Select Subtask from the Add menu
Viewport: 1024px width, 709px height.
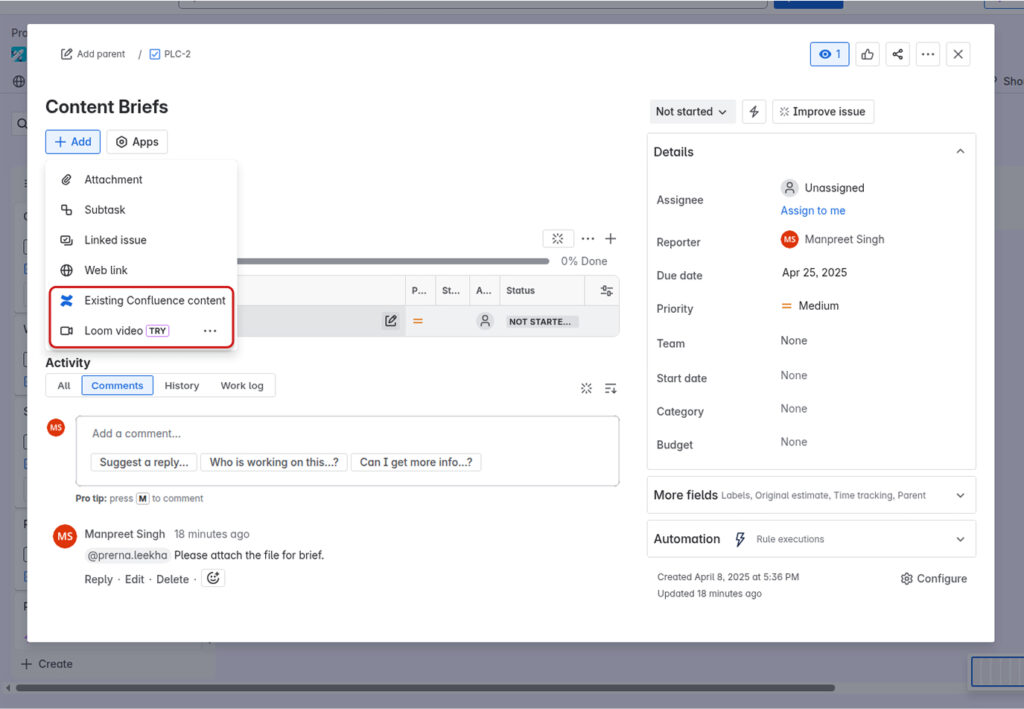[x=141, y=210]
